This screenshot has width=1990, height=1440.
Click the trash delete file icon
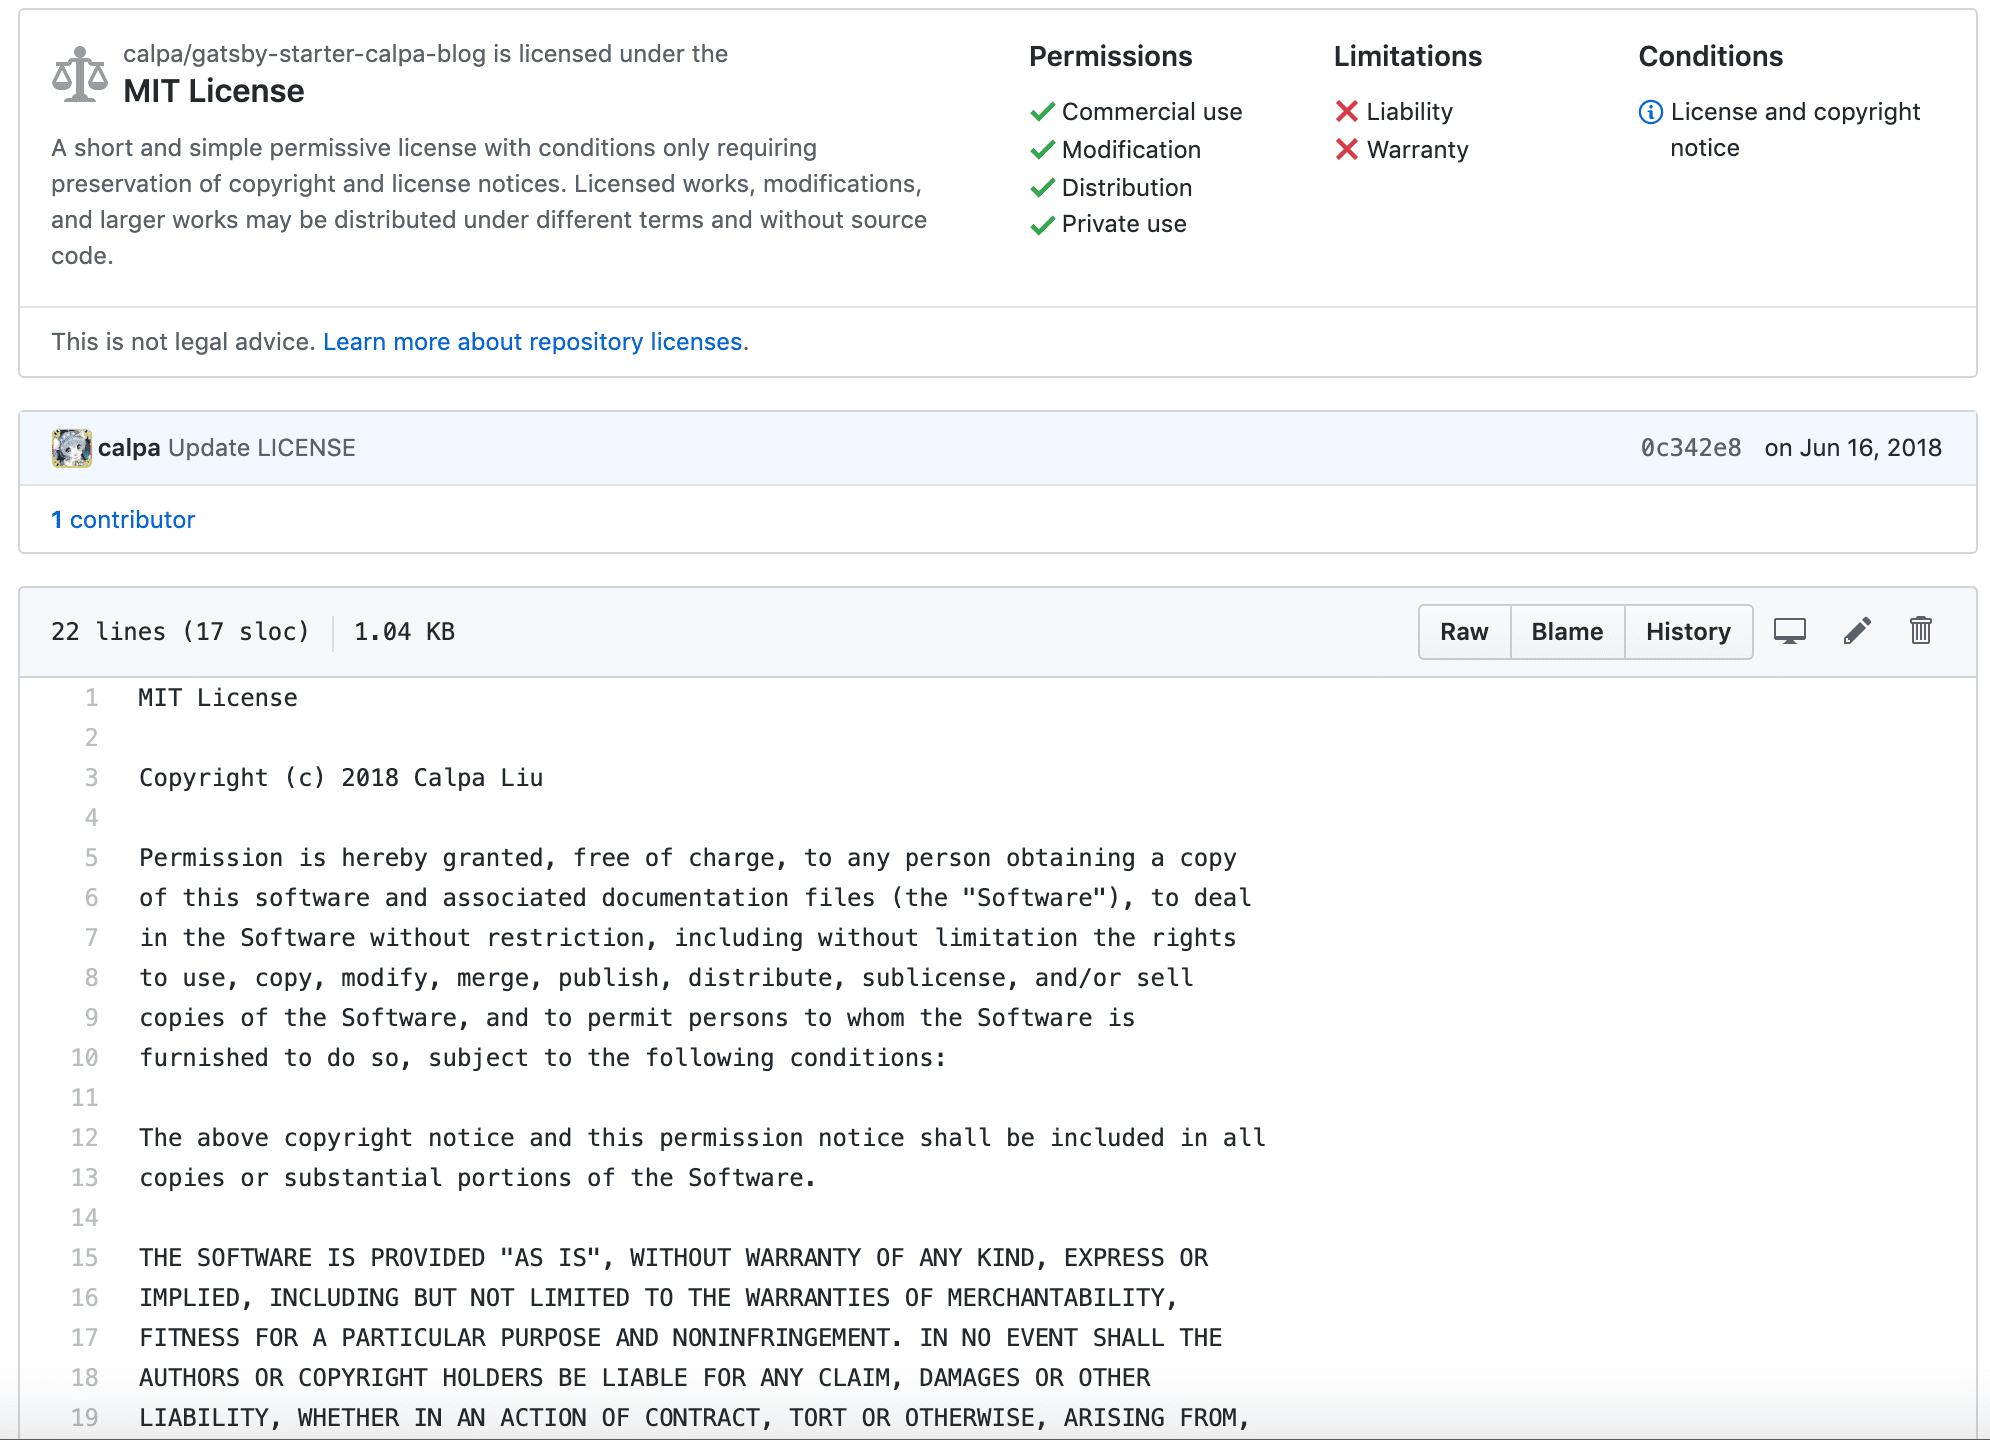point(1920,631)
